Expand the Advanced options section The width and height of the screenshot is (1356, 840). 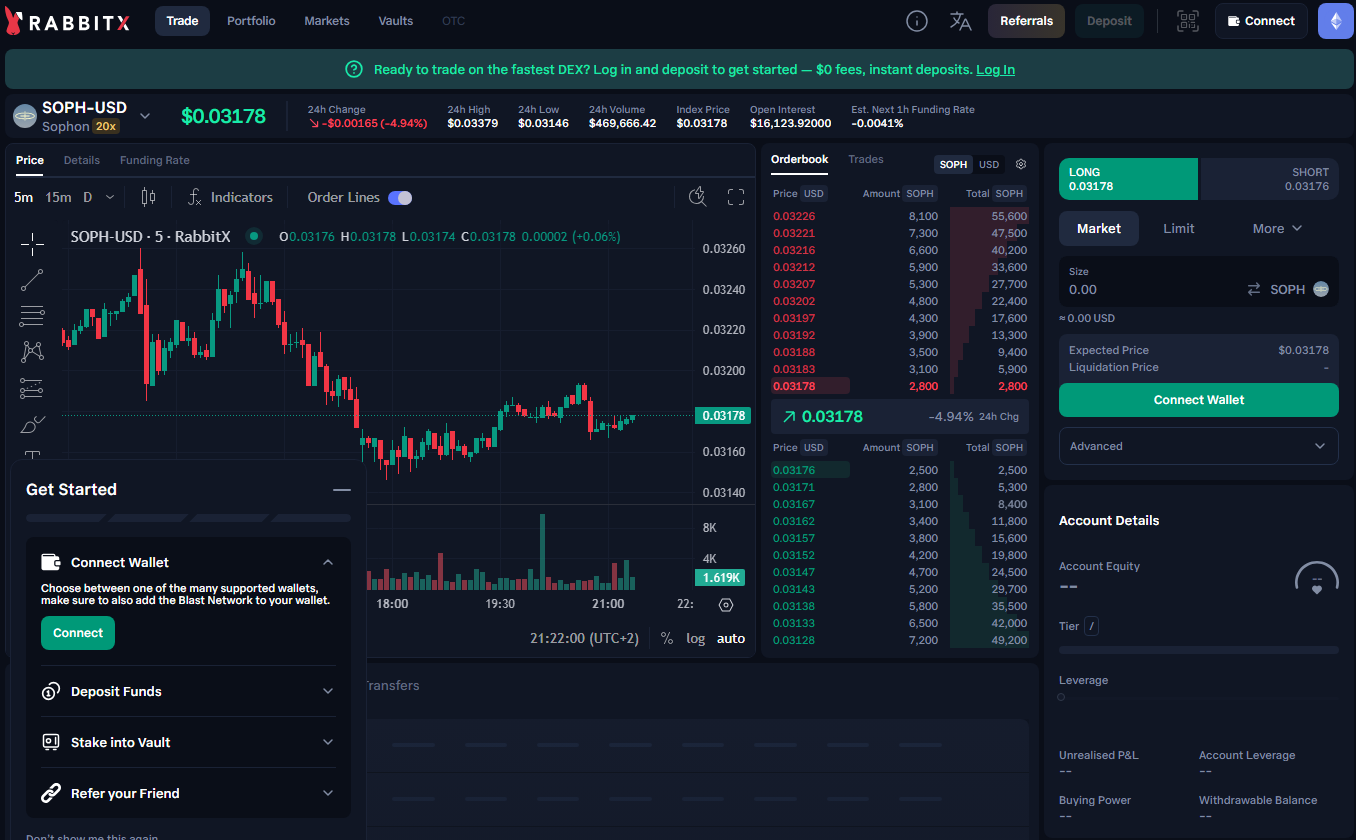(x=1199, y=446)
